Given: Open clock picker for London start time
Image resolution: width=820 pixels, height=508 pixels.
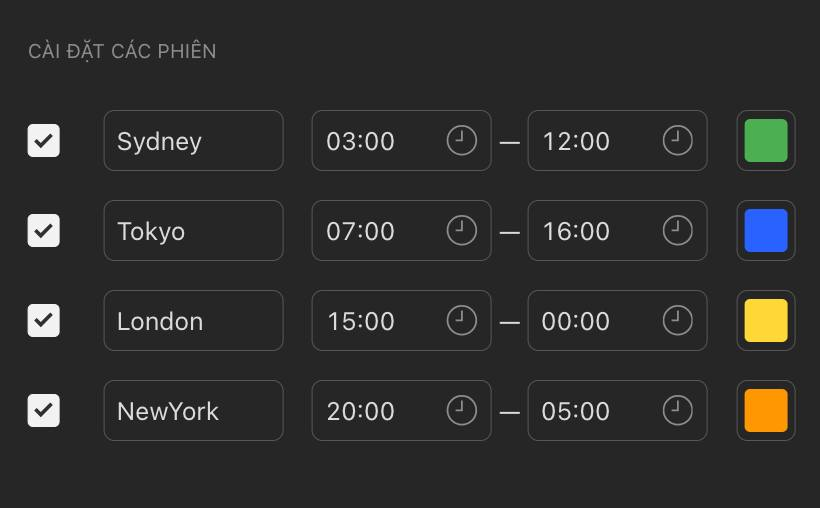Looking at the screenshot, I should point(462,320).
